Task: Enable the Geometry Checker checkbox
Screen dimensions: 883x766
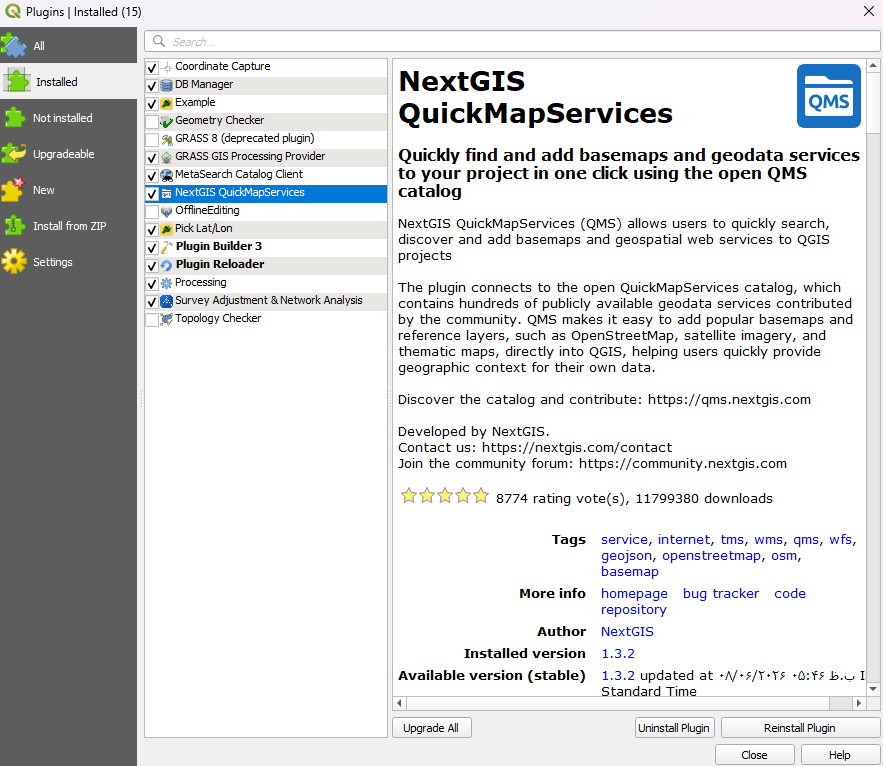Action: tap(152, 122)
